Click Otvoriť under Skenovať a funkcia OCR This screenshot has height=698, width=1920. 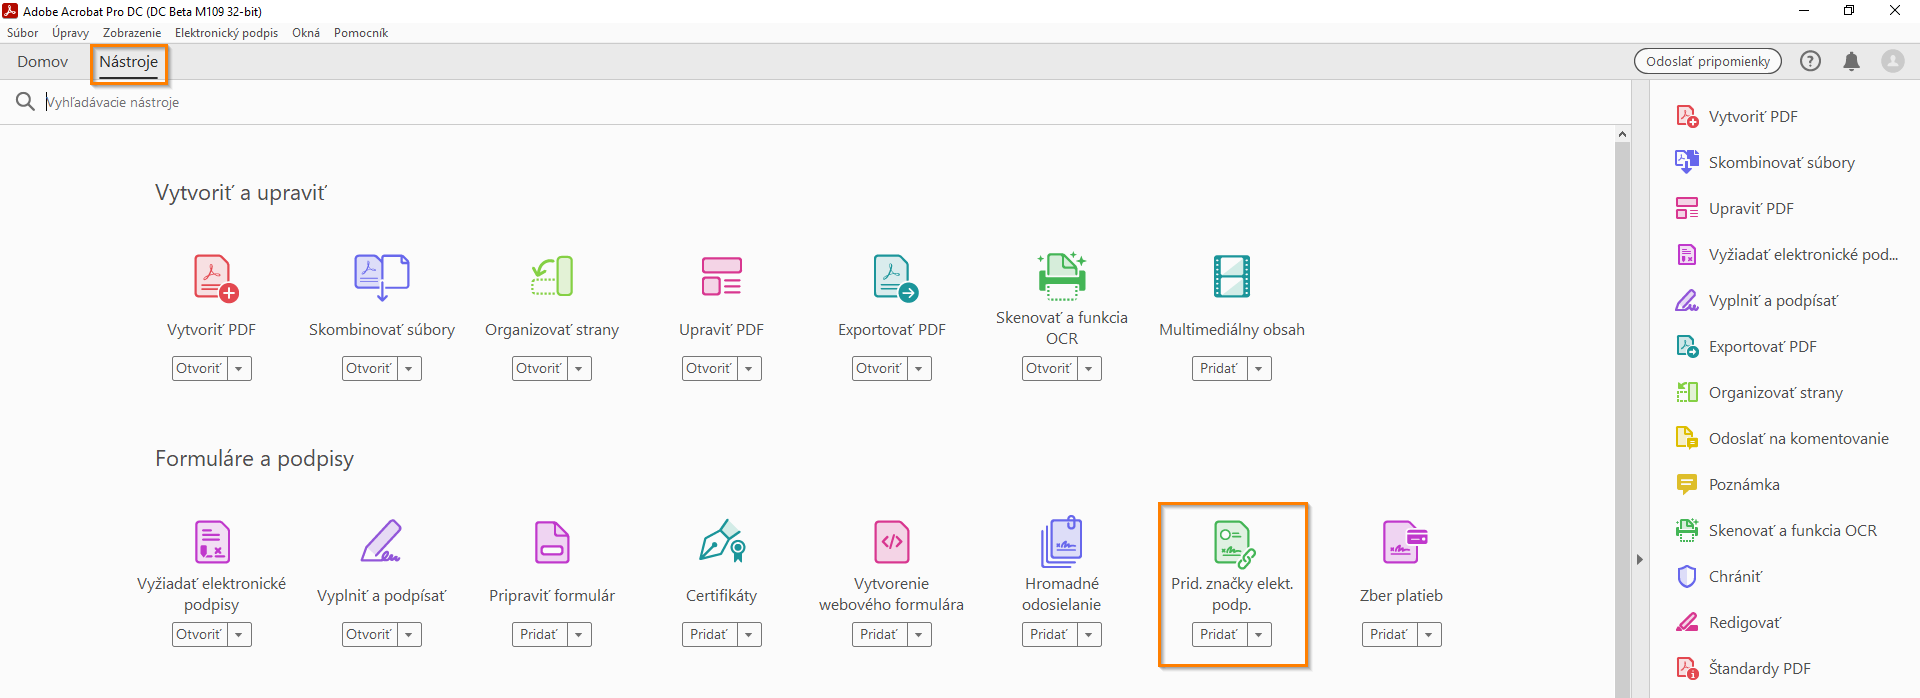[1050, 369]
